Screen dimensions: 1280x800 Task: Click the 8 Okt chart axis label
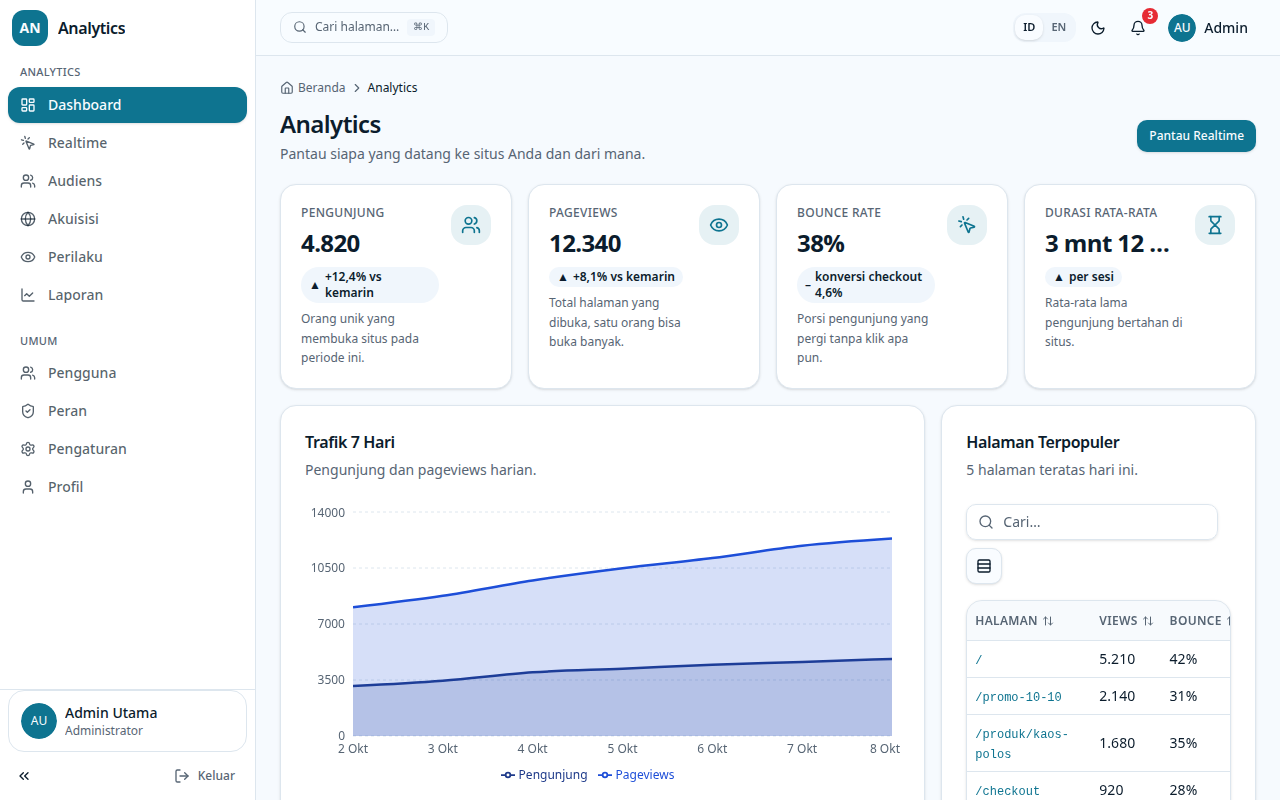coord(883,749)
